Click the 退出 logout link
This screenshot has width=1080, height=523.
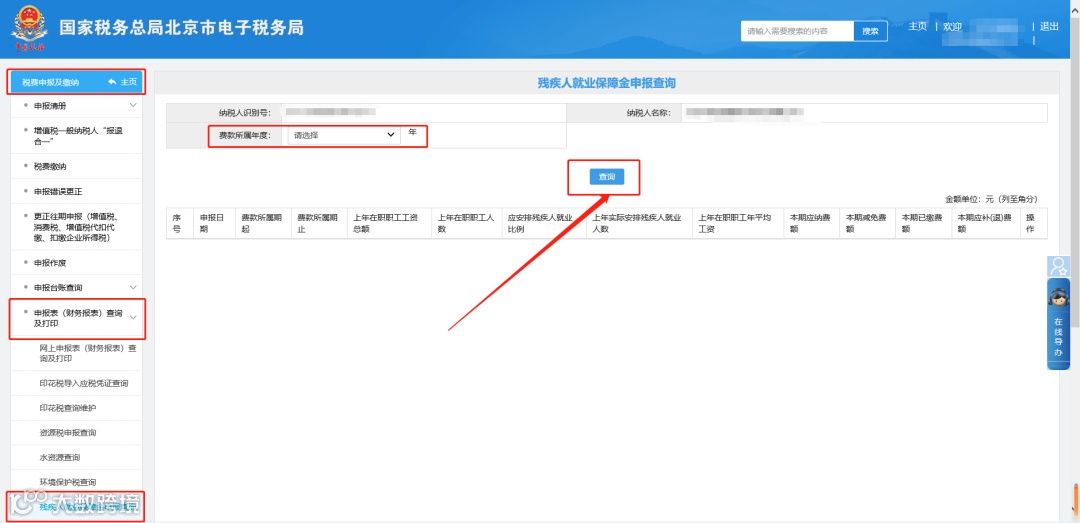[x=1049, y=26]
